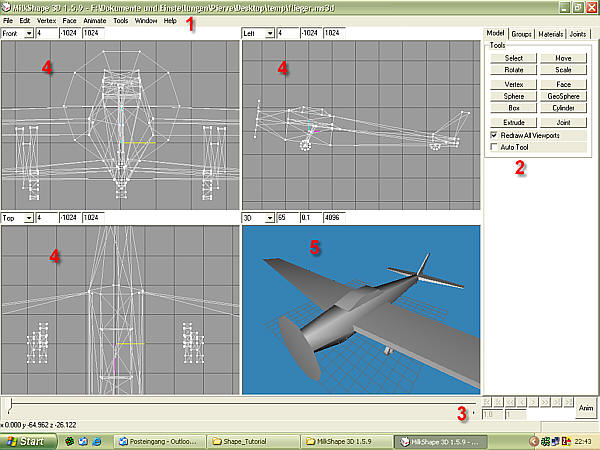Screen dimensions: 600x450
Task: Open the Face menu
Action: [x=69, y=21]
